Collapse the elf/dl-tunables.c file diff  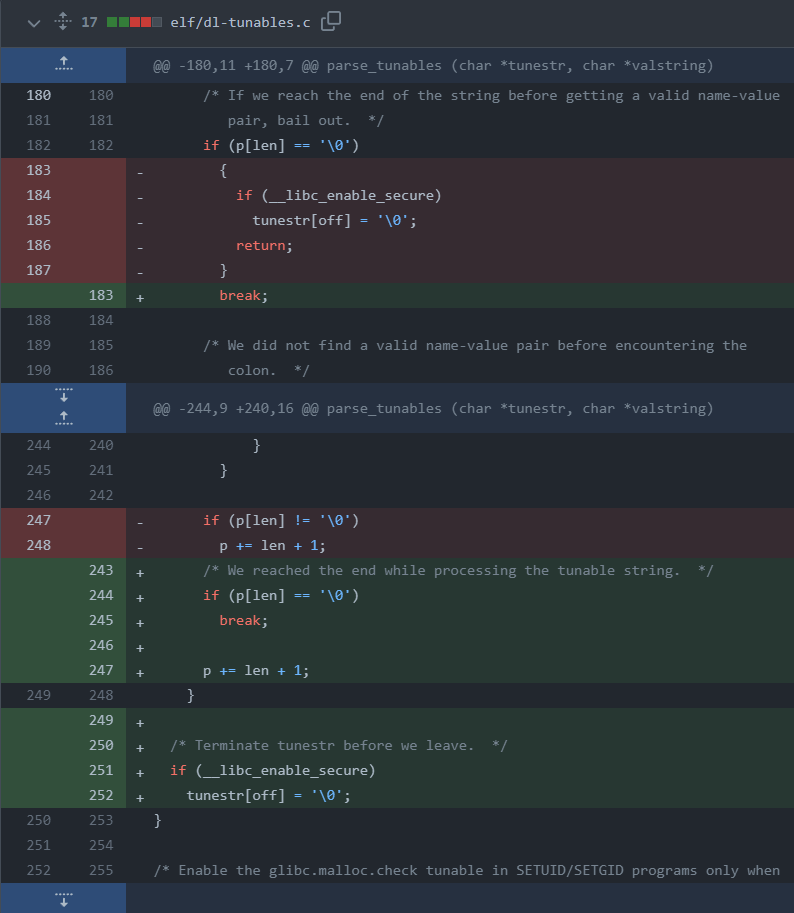[35, 21]
